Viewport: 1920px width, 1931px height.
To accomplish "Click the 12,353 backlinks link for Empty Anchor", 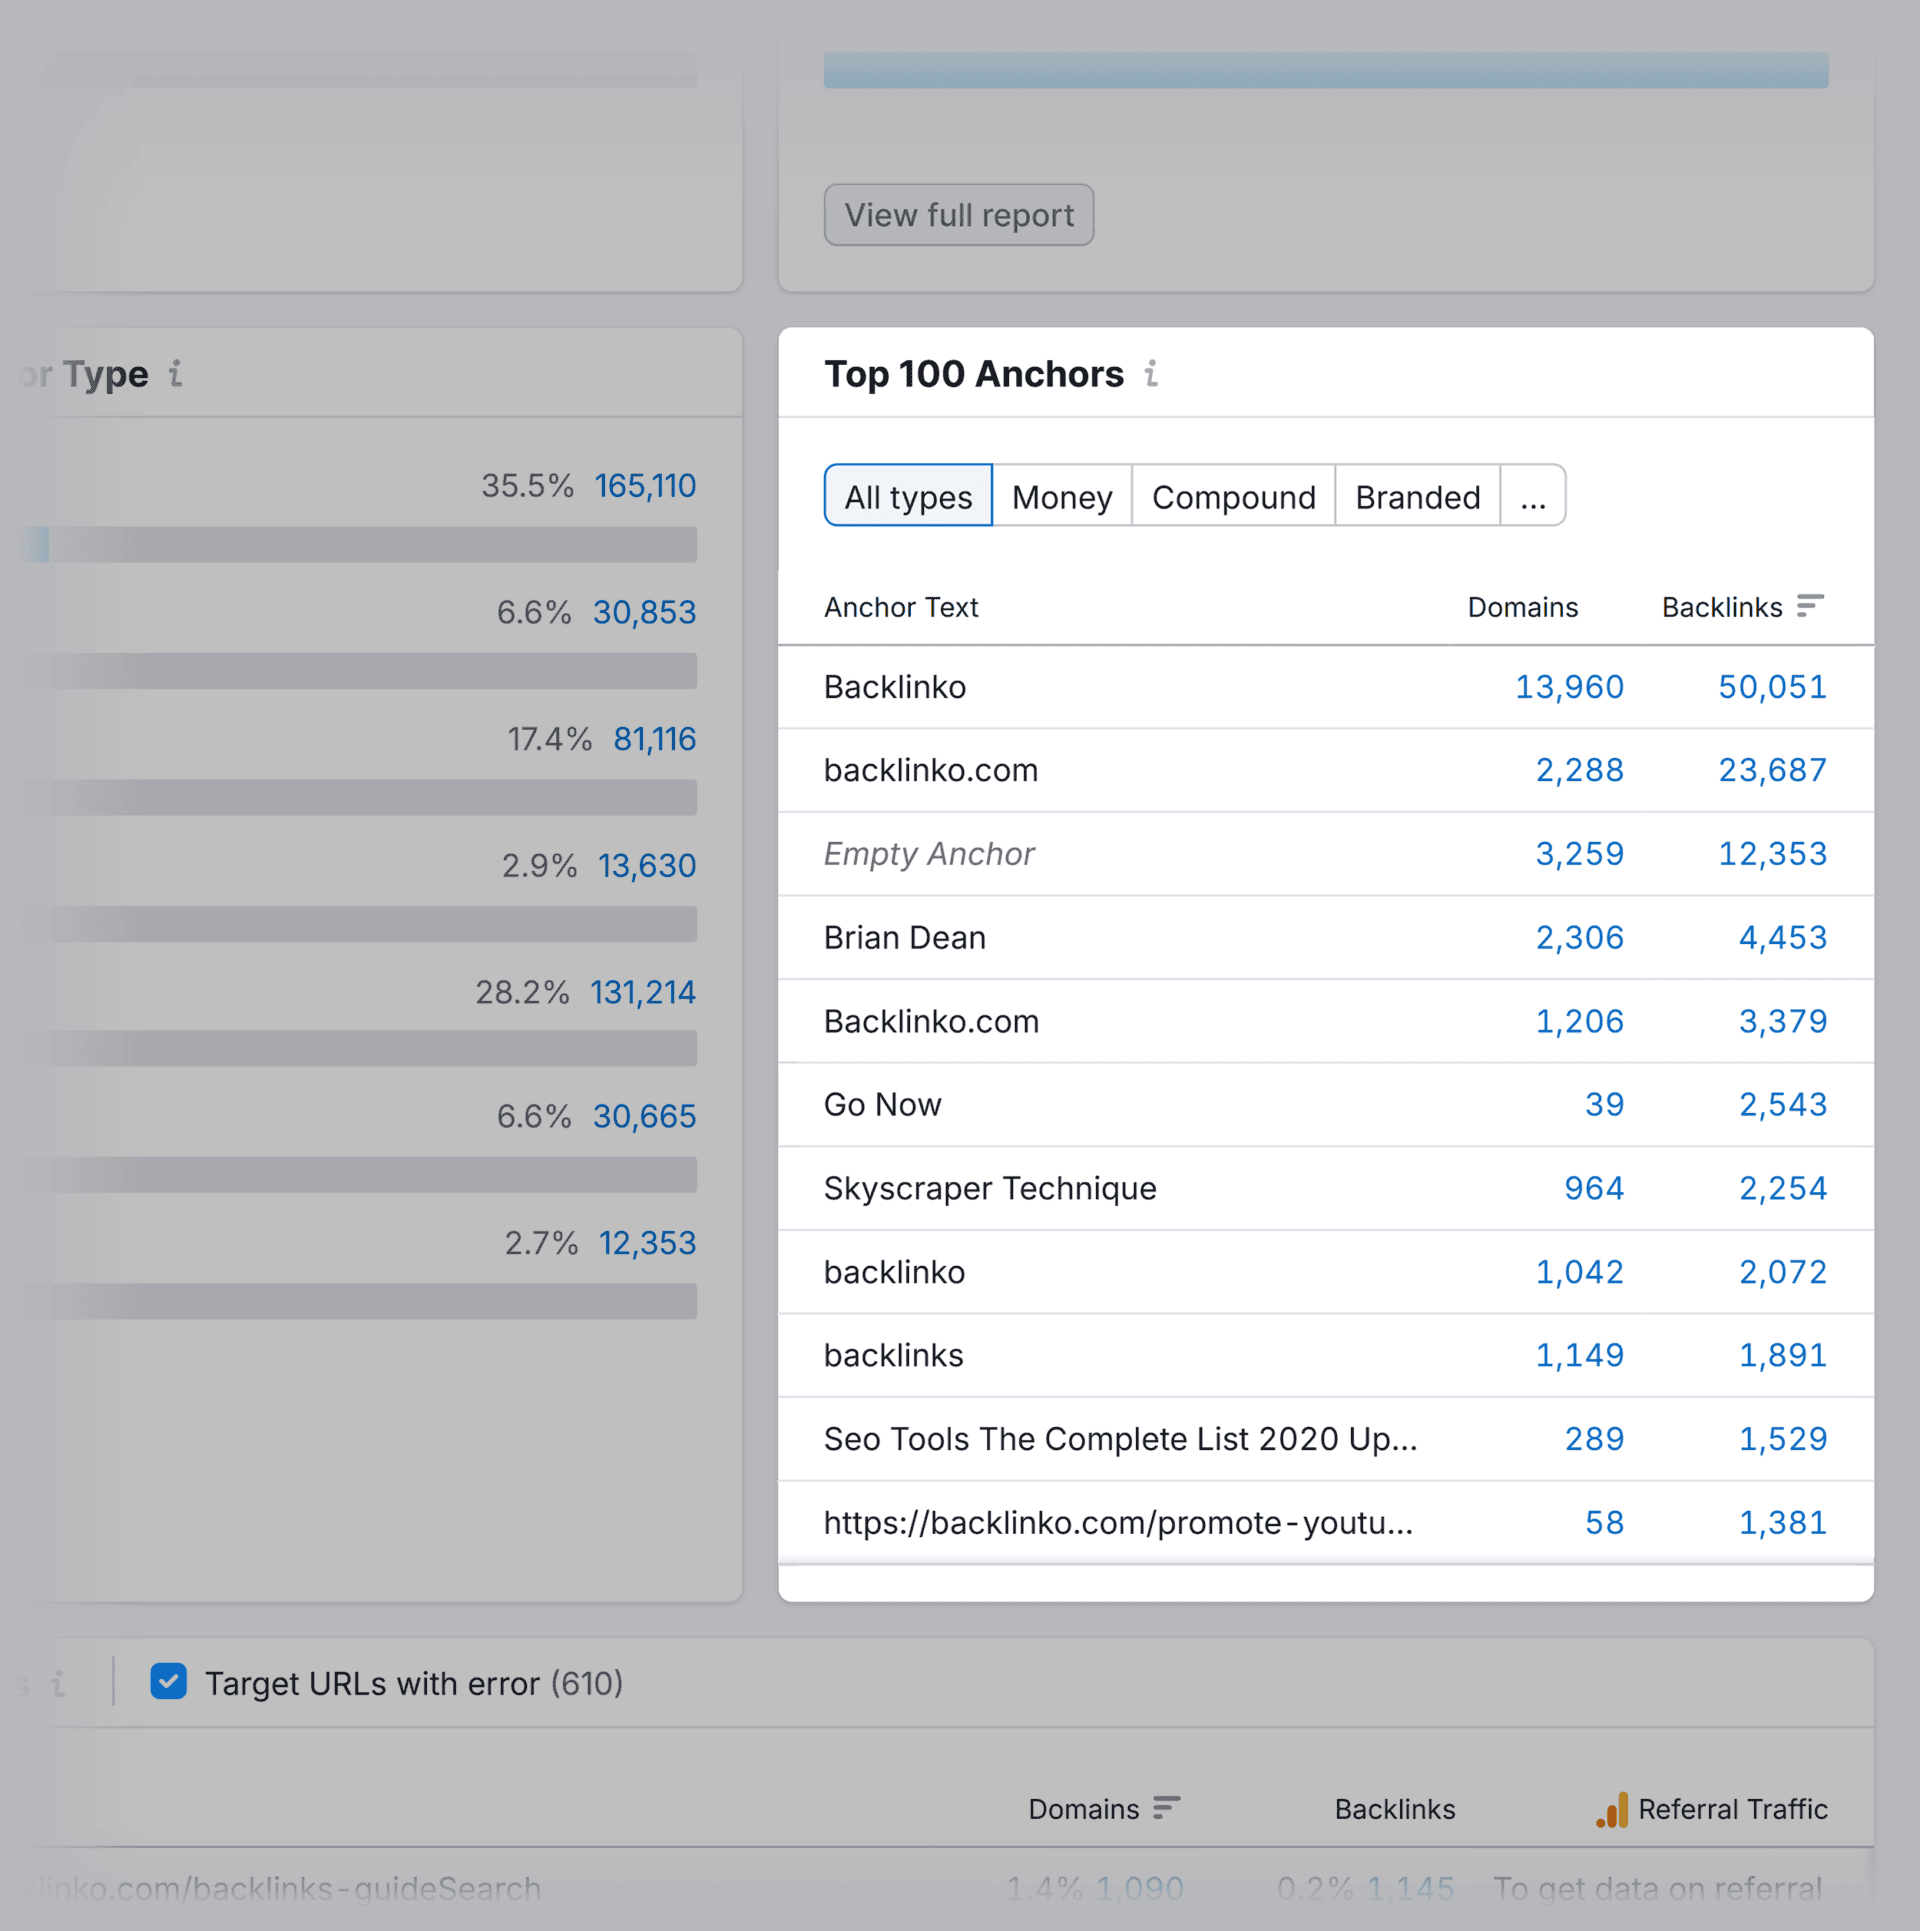I will pyautogui.click(x=1772, y=854).
